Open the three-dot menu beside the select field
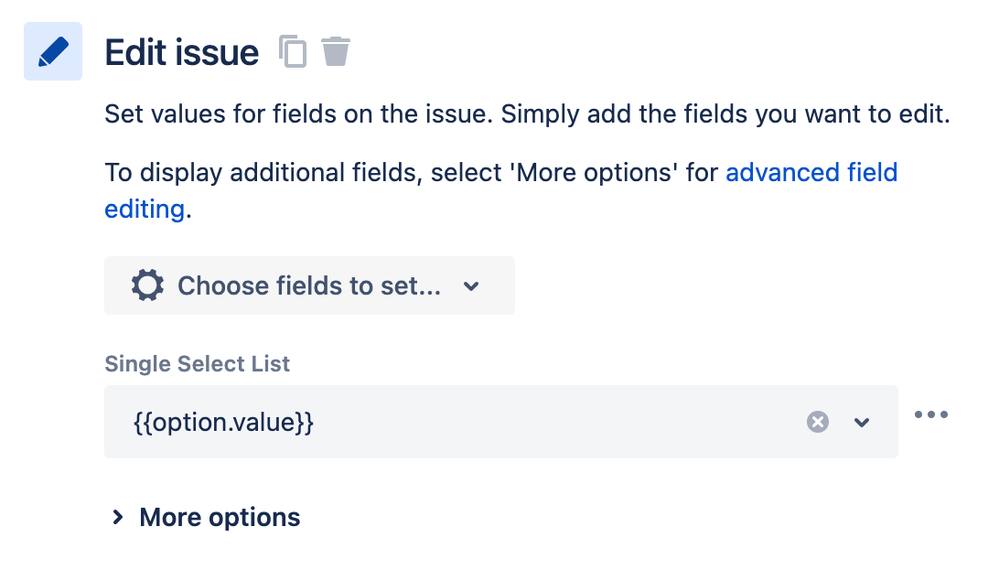 coord(931,415)
